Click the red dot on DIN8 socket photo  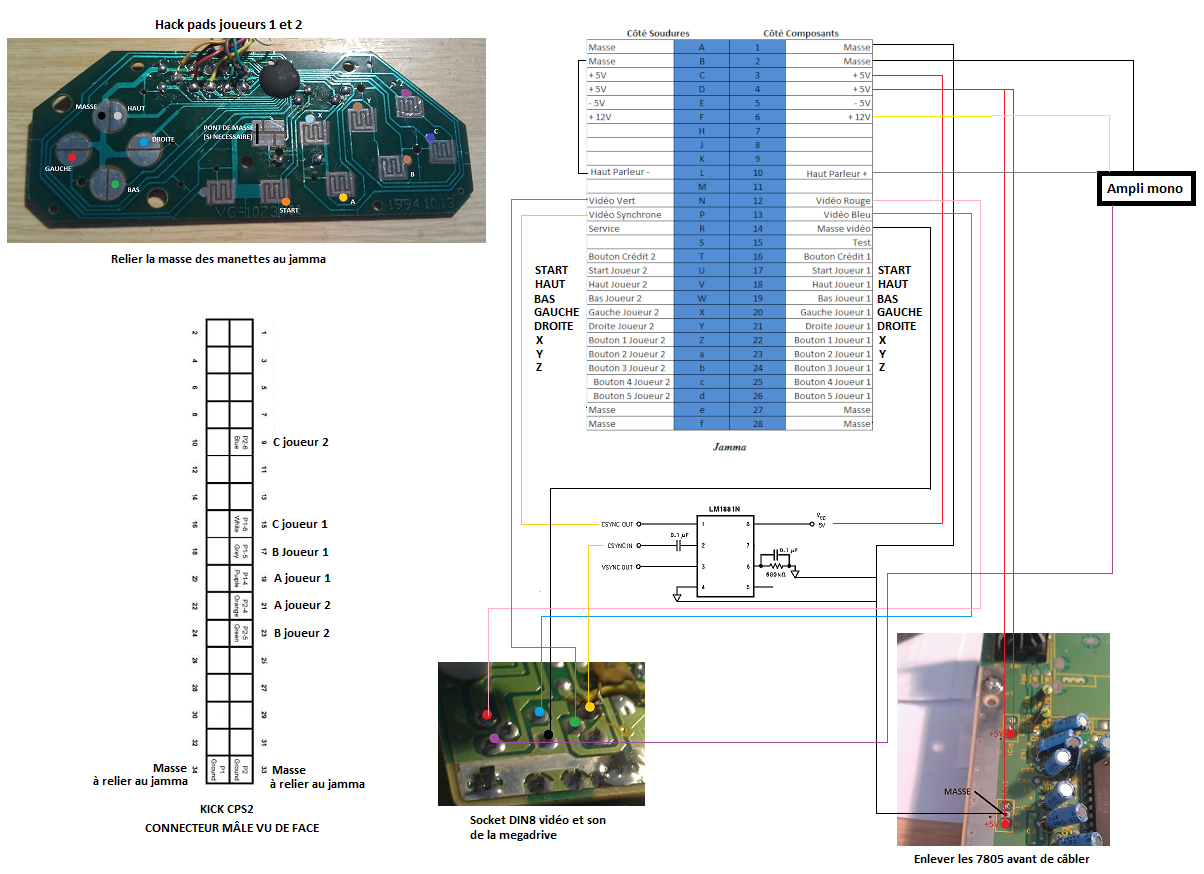pyautogui.click(x=487, y=715)
